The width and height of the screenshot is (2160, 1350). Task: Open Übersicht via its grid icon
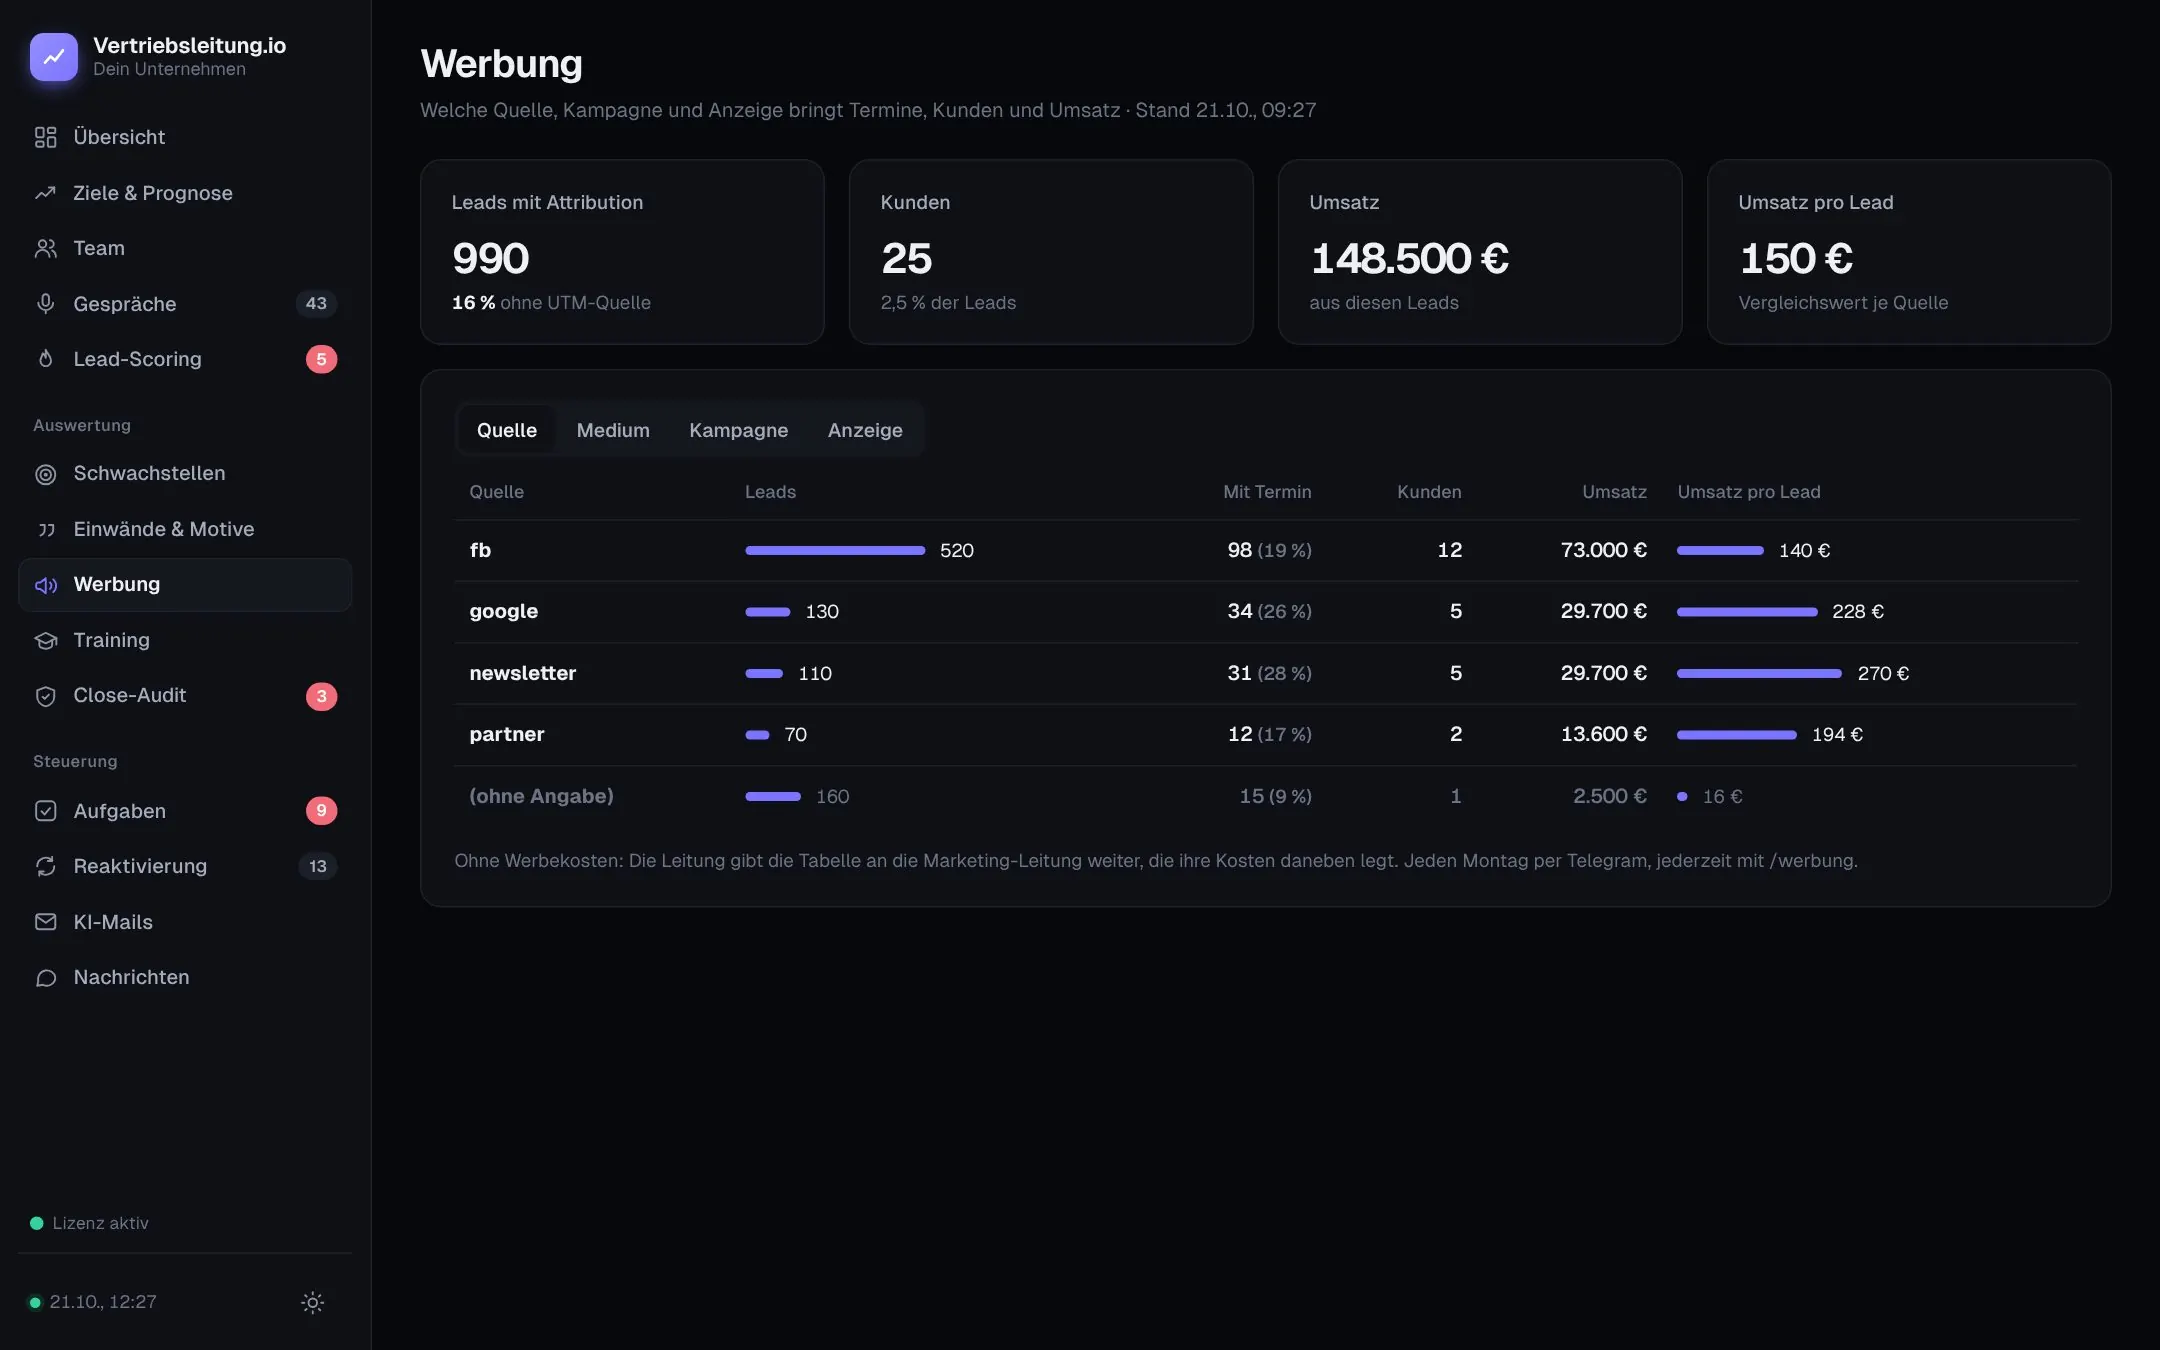point(46,137)
